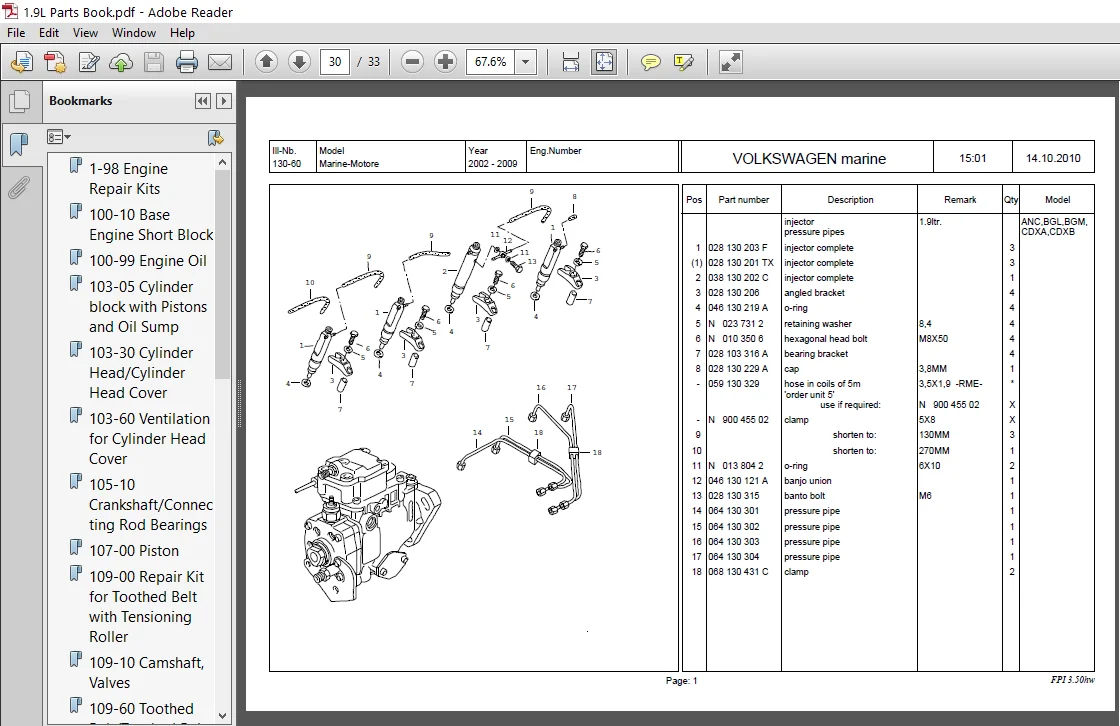Screen dimensions: 1120x726
Task: Open bookmark 109-00 Repair Kit for Toothed Belt
Action: point(146,607)
